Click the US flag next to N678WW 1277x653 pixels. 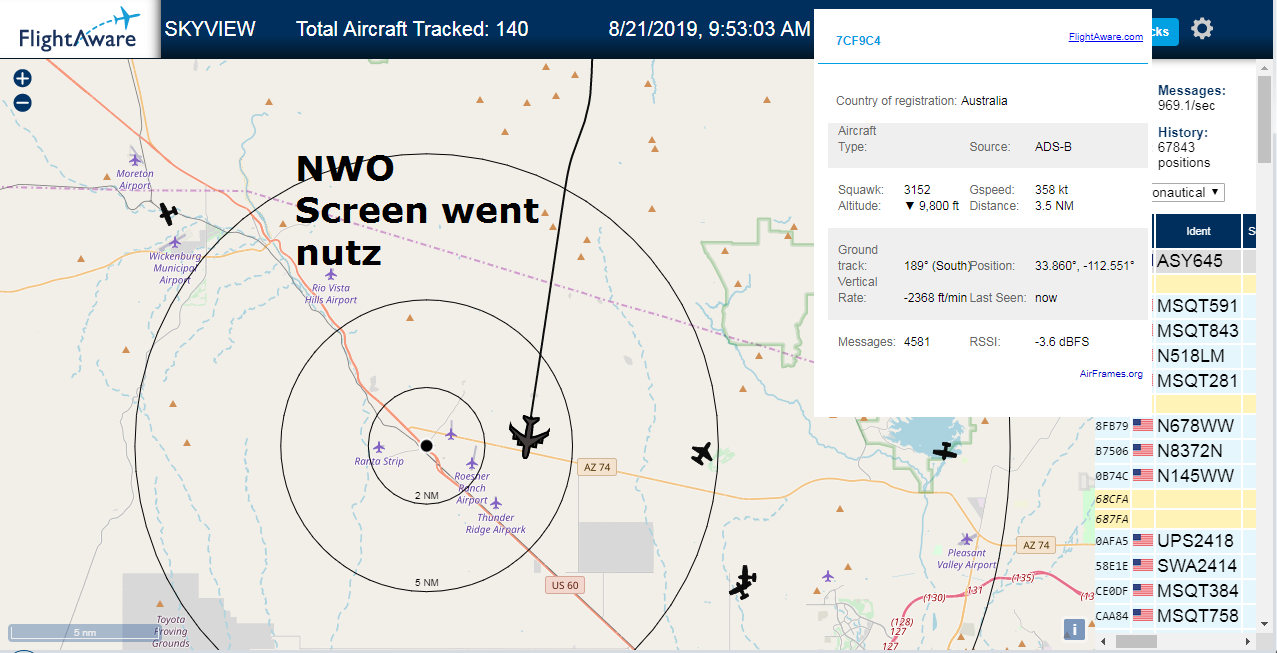(1143, 426)
